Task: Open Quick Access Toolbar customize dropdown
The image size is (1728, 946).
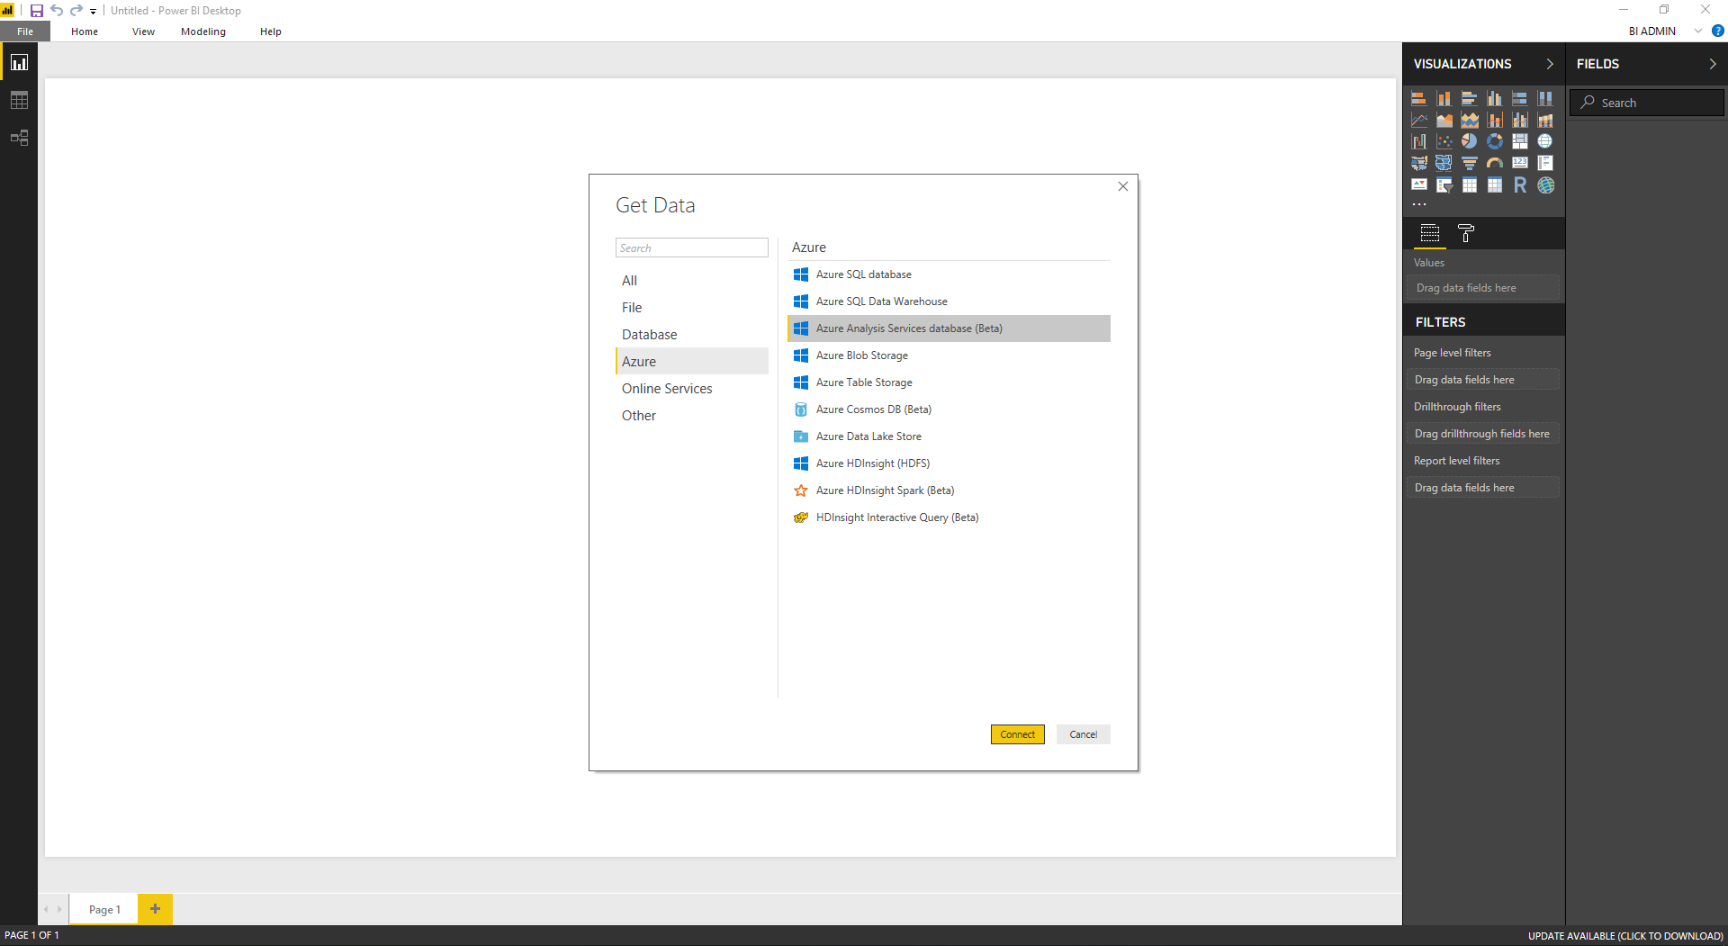Action: 93,11
